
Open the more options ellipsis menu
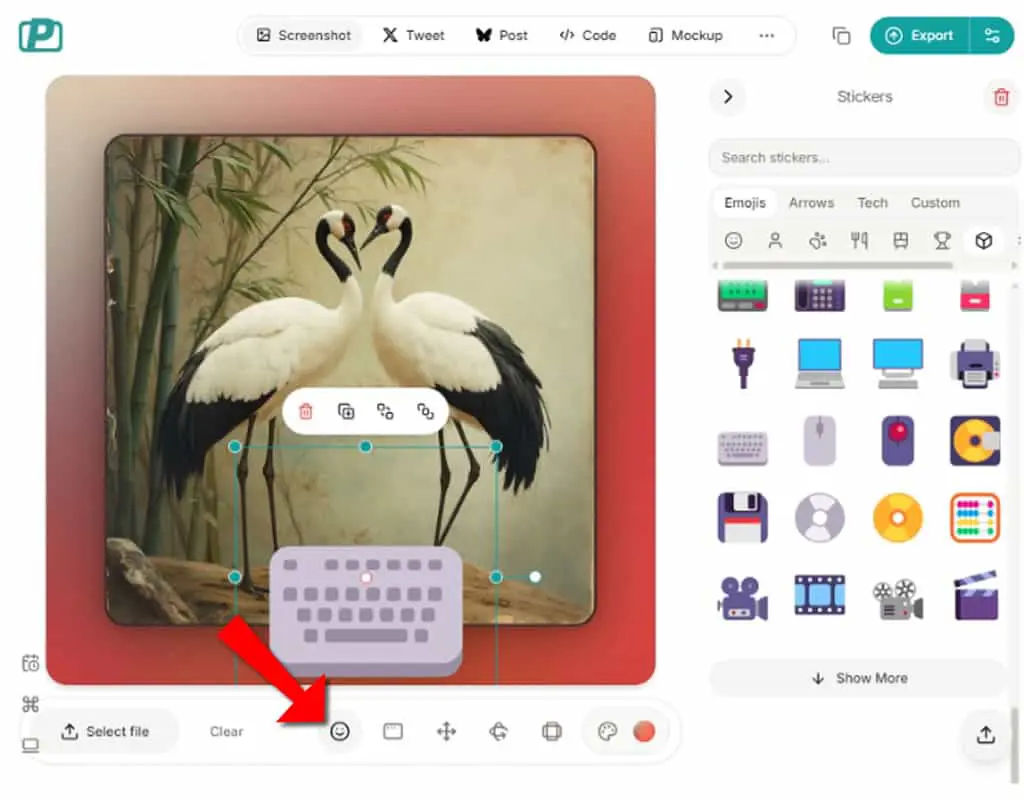(x=767, y=35)
